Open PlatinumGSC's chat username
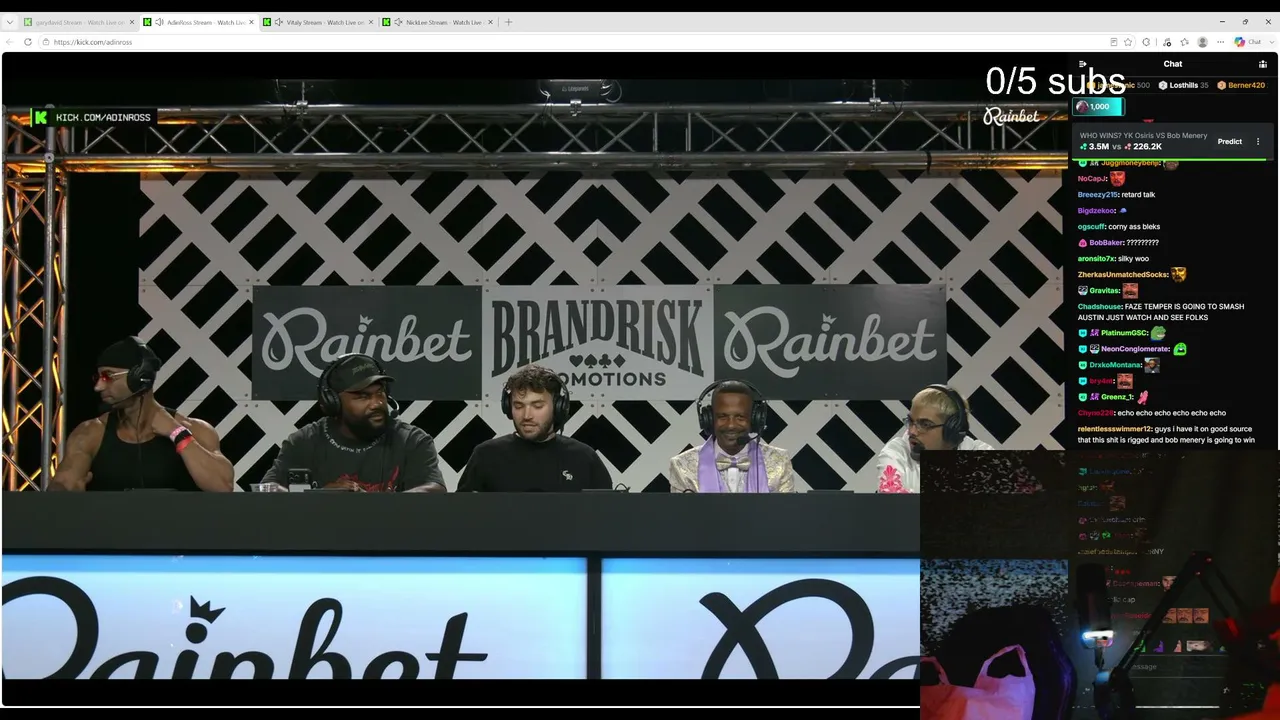1280x720 pixels. click(1124, 333)
